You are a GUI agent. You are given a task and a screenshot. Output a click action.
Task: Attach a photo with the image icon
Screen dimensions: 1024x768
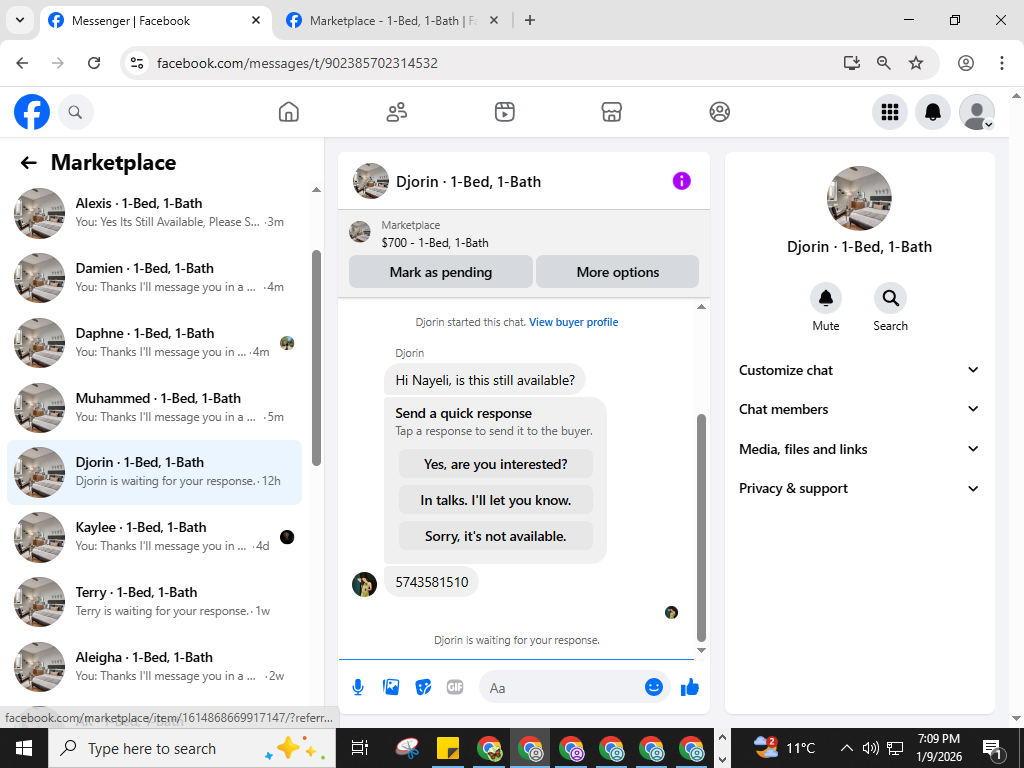(x=391, y=687)
